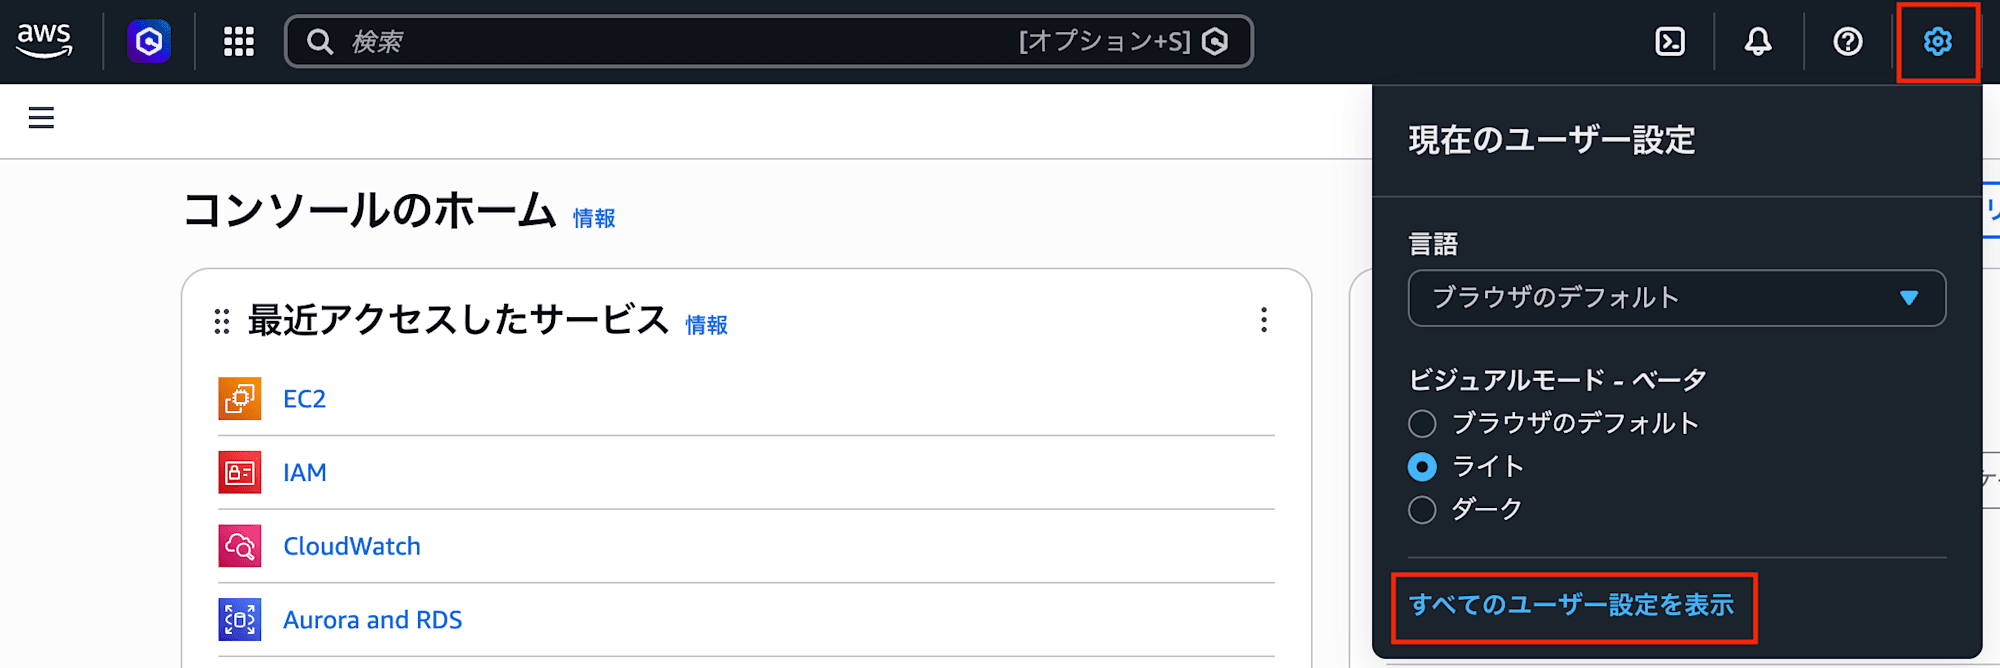Click the CloudWatch service icon
Image resolution: width=2000 pixels, height=668 pixels.
coord(240,546)
